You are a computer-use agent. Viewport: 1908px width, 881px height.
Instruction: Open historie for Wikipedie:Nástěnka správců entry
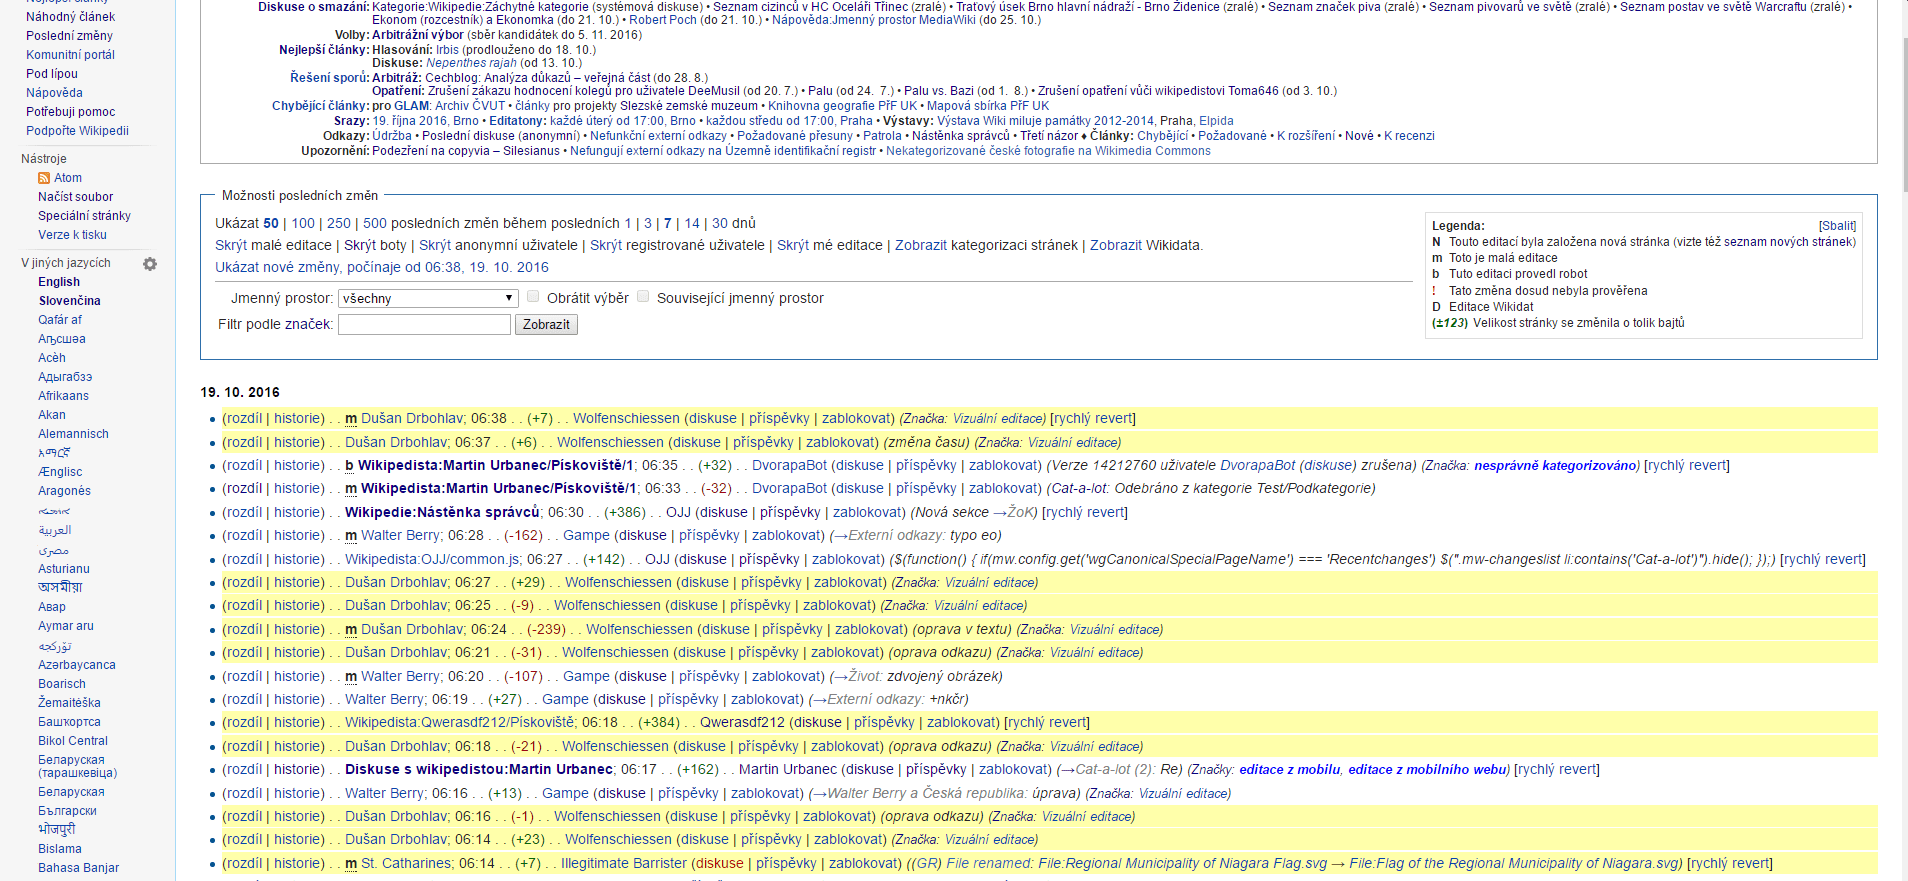(x=299, y=512)
